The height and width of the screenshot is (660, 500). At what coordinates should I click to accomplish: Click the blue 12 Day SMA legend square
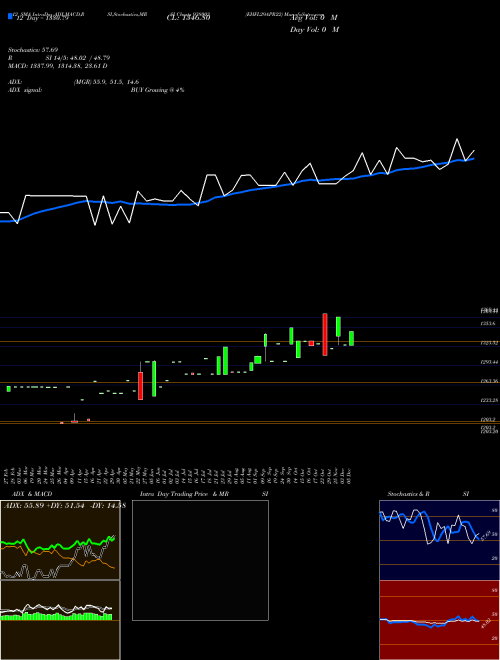pyautogui.click(x=10, y=17)
